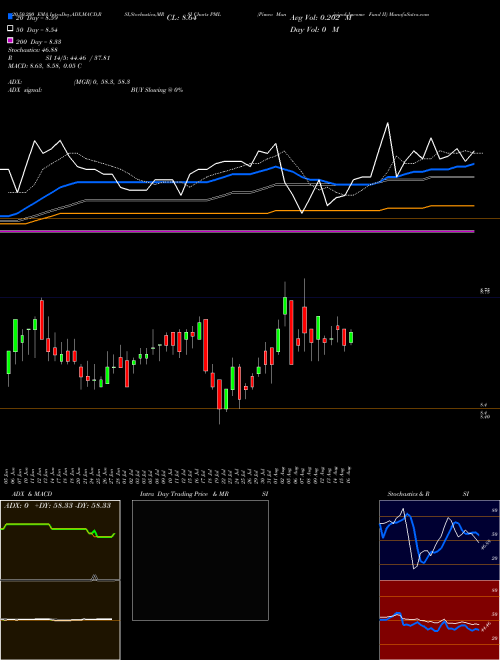Click the 8.76 price axis label
This screenshot has height=660, width=500.
[485, 291]
